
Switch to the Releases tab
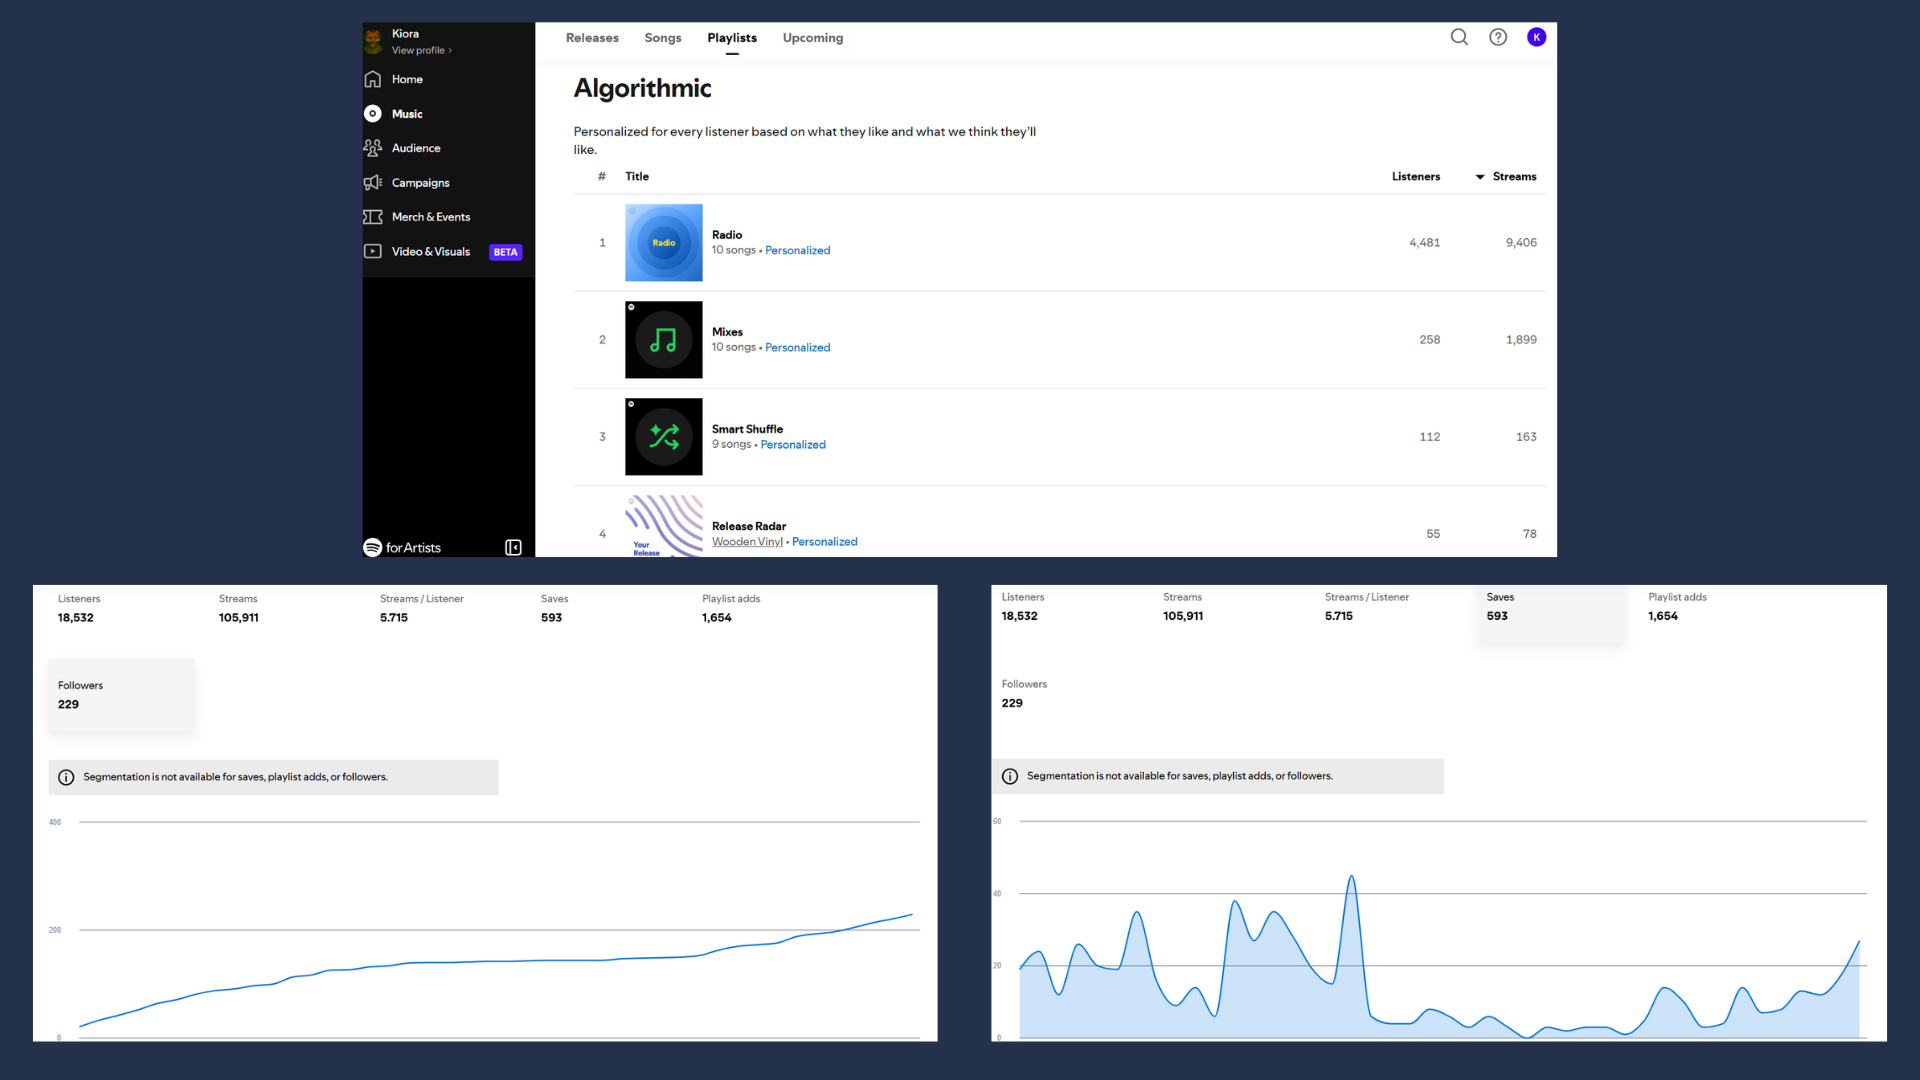coord(592,38)
